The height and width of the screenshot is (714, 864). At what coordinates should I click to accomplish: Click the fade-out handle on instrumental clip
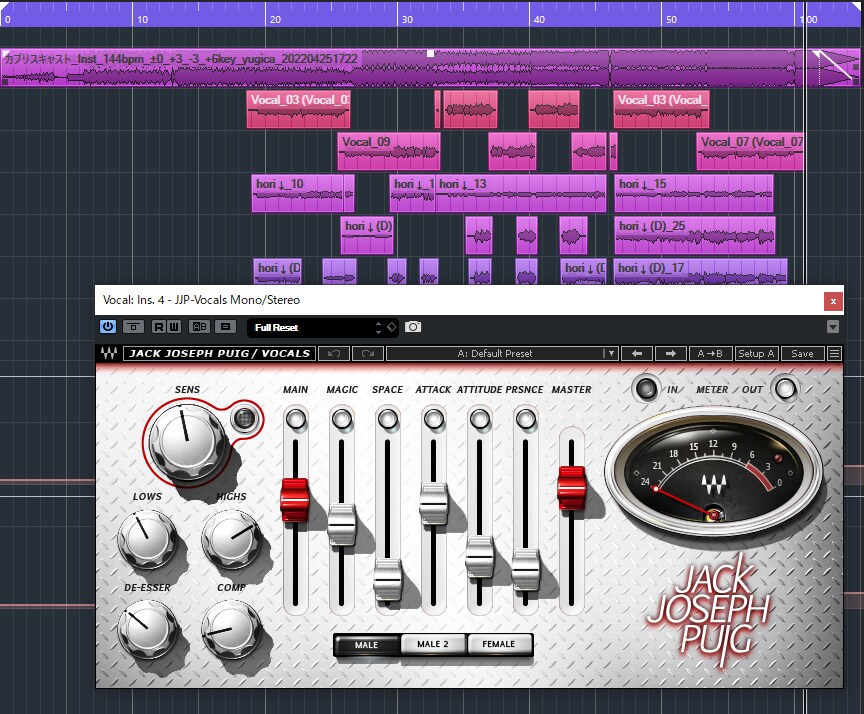pos(817,53)
